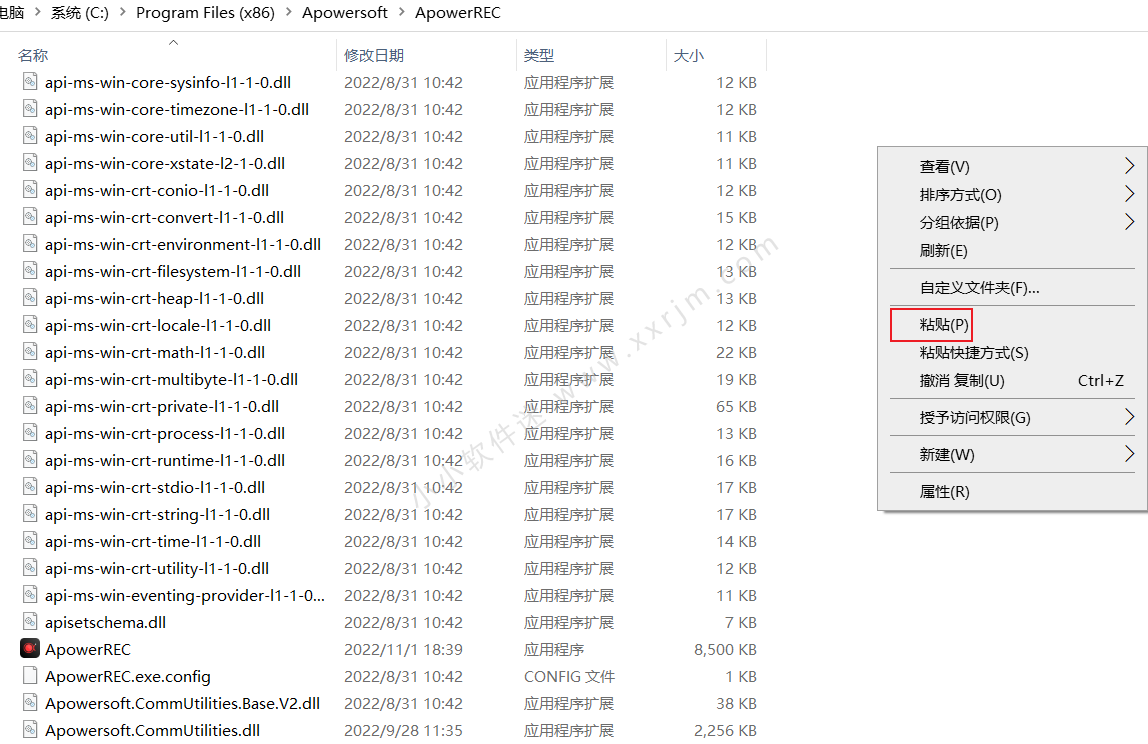
Task: Navigate to Apowersoft breadcrumb
Action: (345, 12)
